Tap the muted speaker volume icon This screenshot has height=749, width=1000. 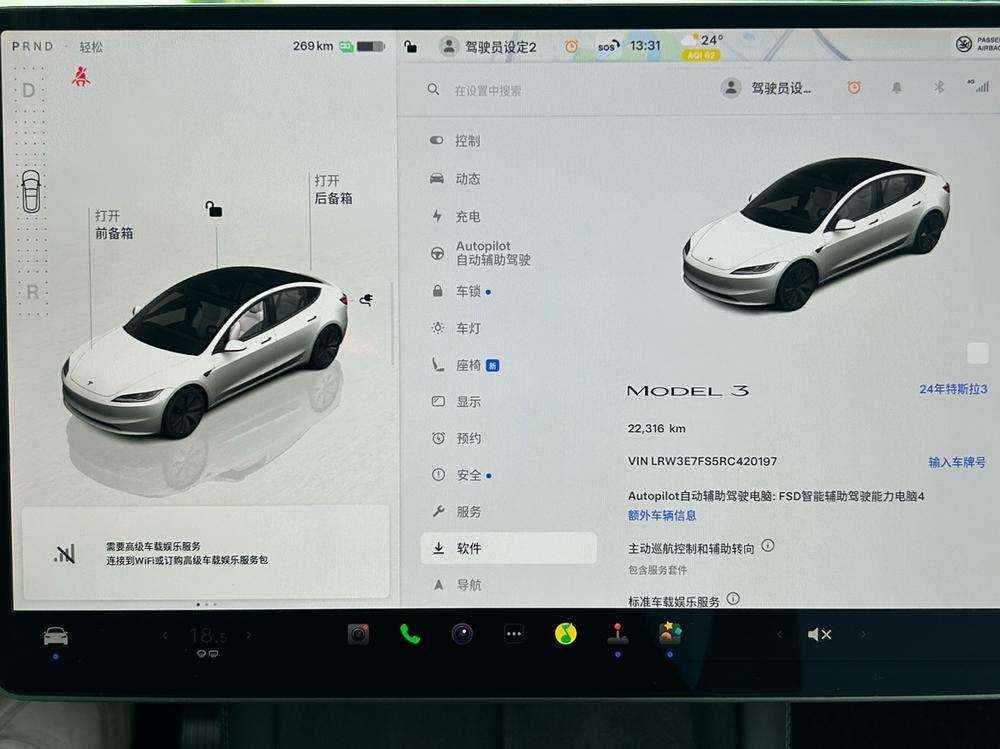[x=820, y=634]
